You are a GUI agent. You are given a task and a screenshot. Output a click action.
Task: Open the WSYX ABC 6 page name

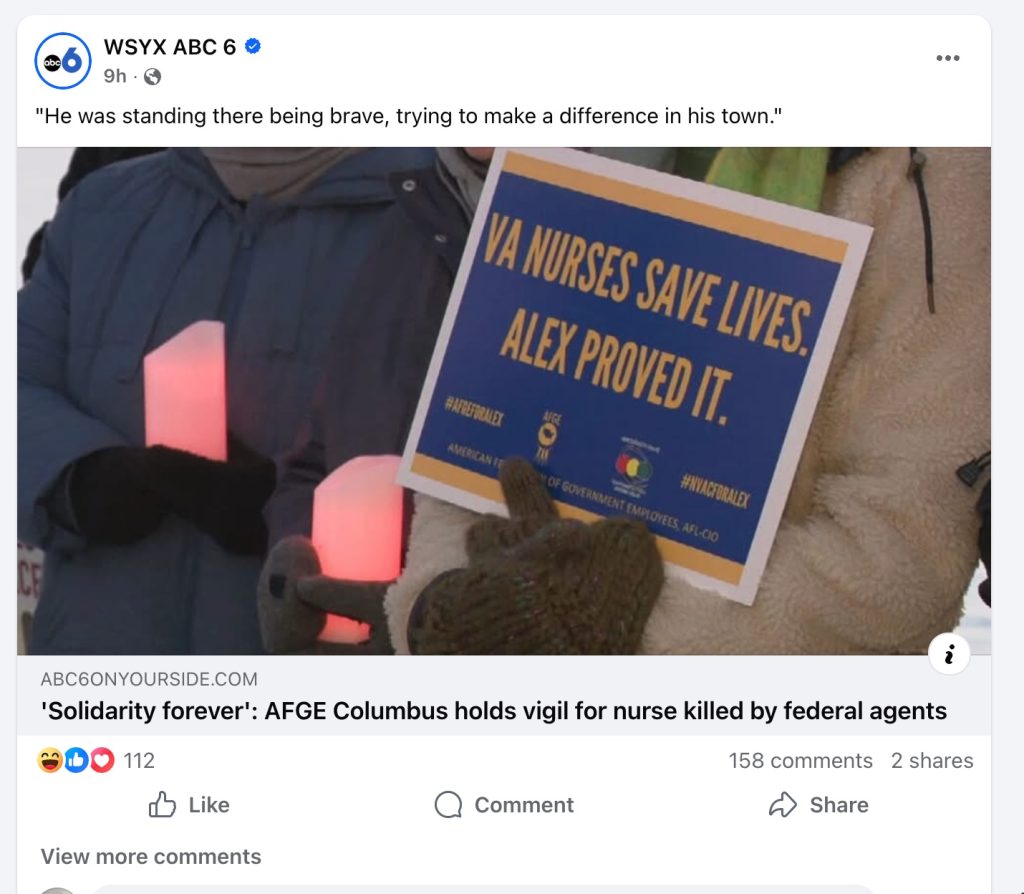pyautogui.click(x=170, y=47)
